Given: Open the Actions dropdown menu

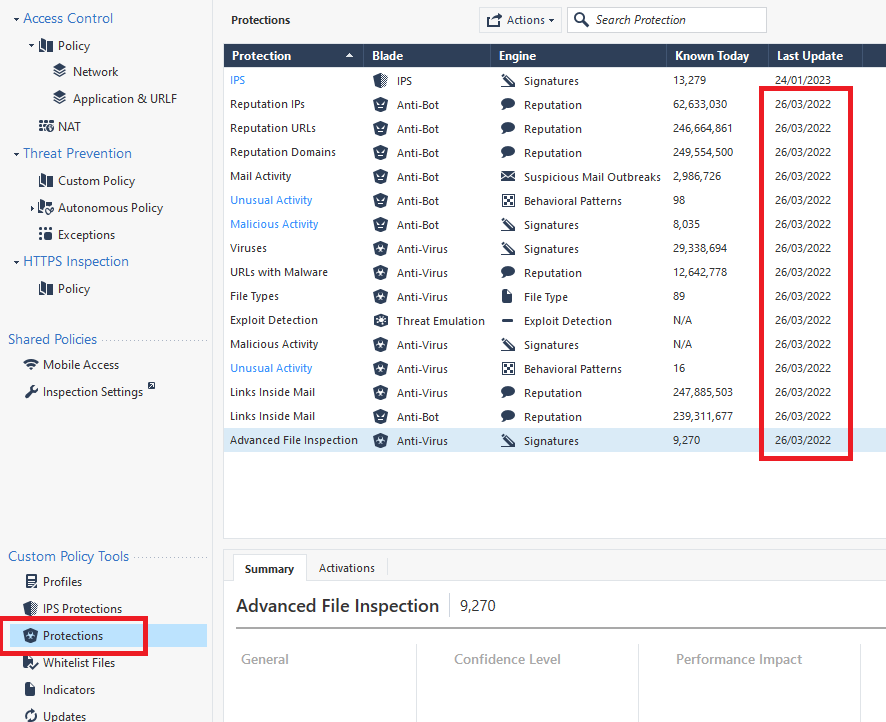Looking at the screenshot, I should point(519,20).
